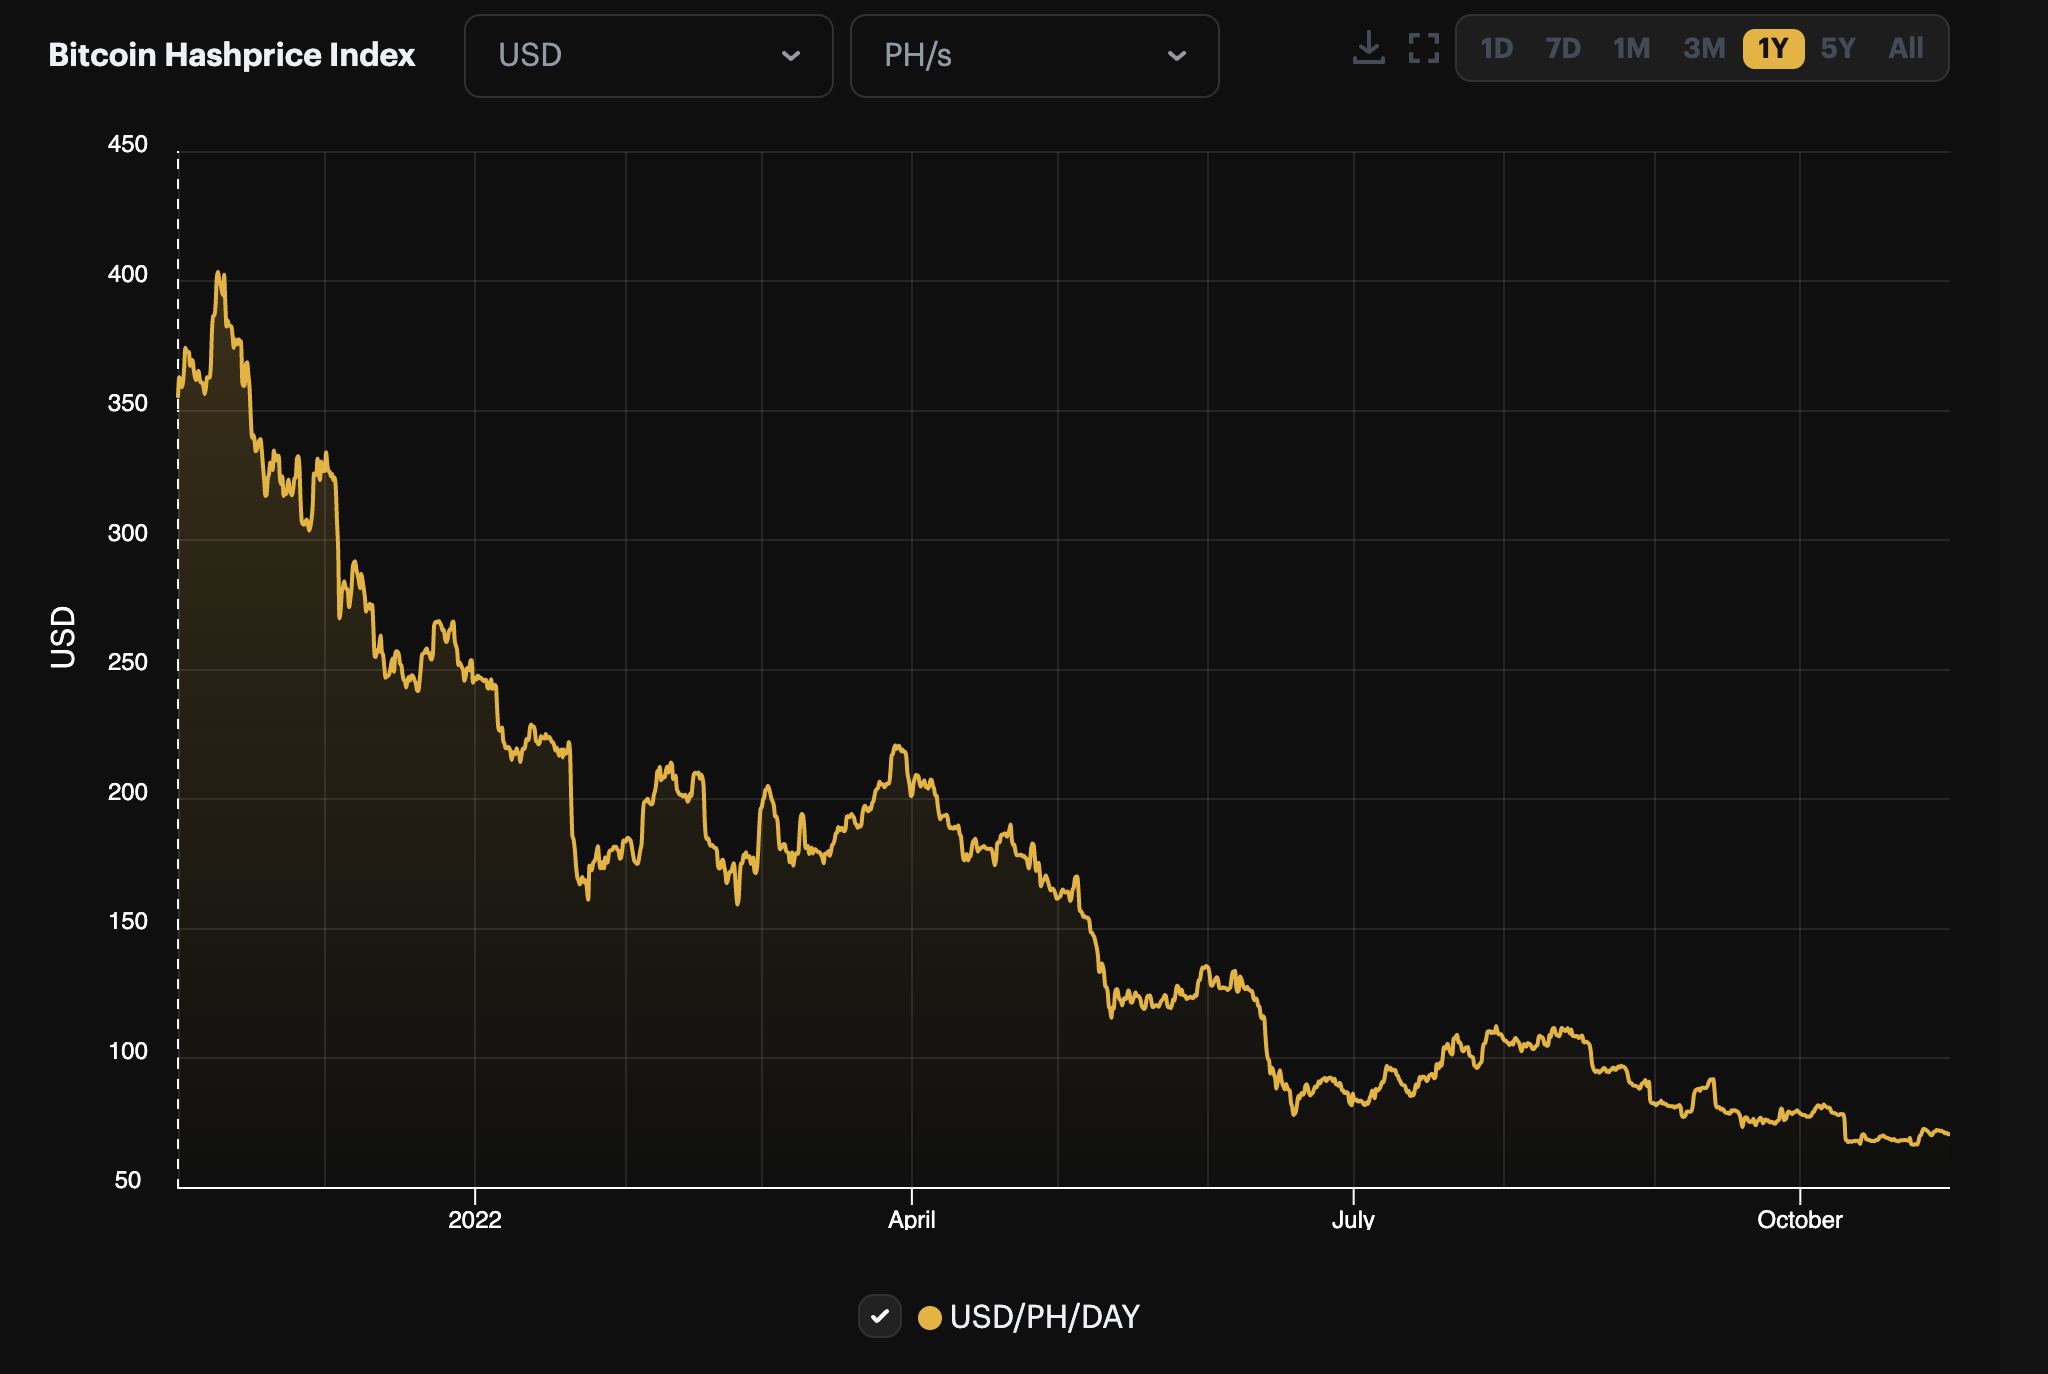Image resolution: width=2048 pixels, height=1374 pixels.
Task: Select the 1D time range
Action: click(x=1496, y=48)
